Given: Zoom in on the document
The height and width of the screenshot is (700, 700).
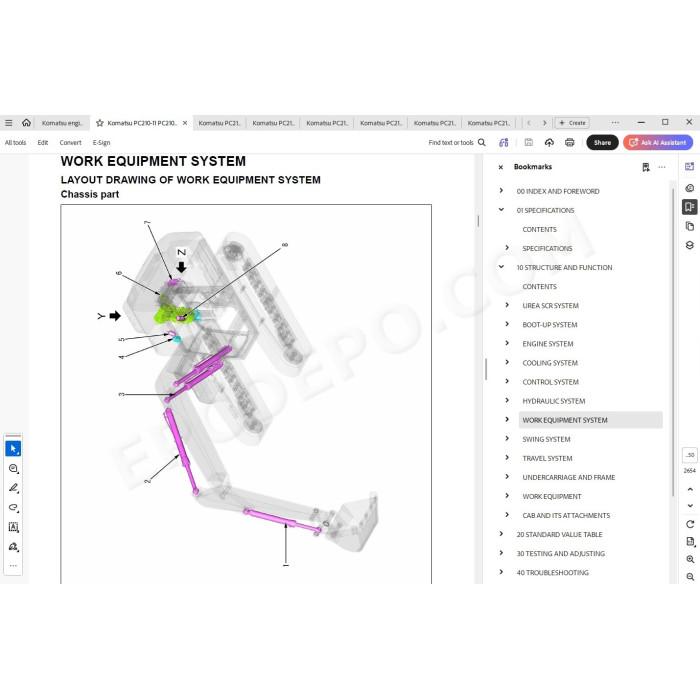Looking at the screenshot, I should pyautogui.click(x=690, y=559).
